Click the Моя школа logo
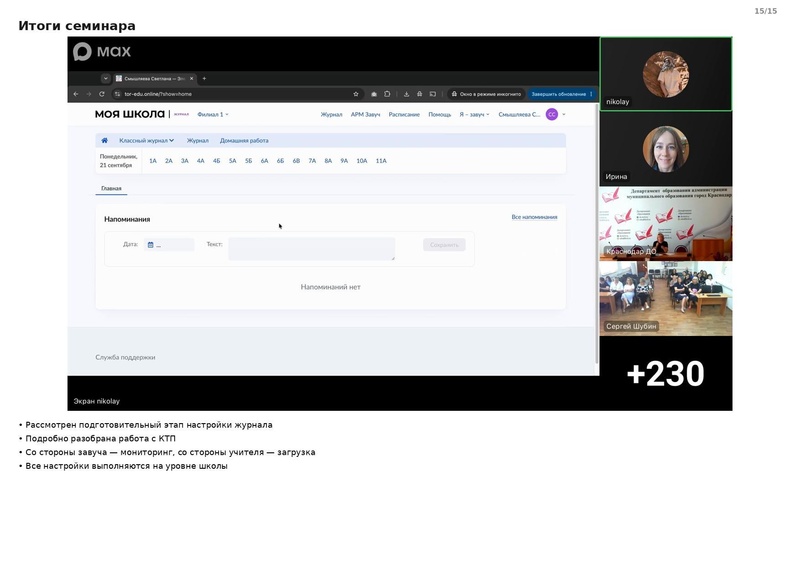800x566 pixels. click(130, 114)
